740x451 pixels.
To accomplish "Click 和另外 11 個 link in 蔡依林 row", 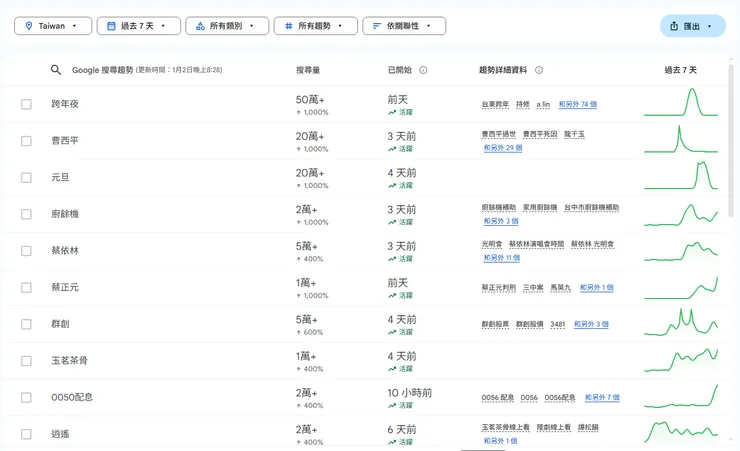I will pos(502,258).
